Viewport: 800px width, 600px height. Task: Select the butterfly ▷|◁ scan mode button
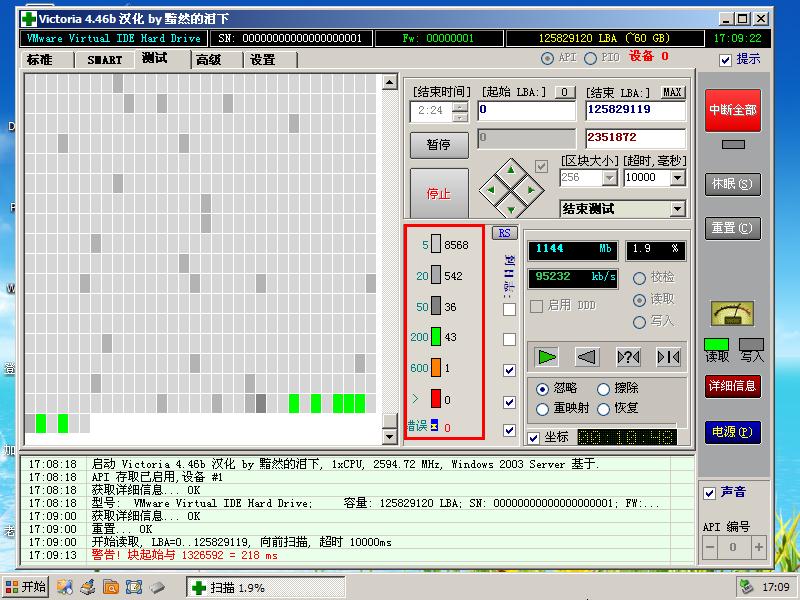tap(668, 357)
